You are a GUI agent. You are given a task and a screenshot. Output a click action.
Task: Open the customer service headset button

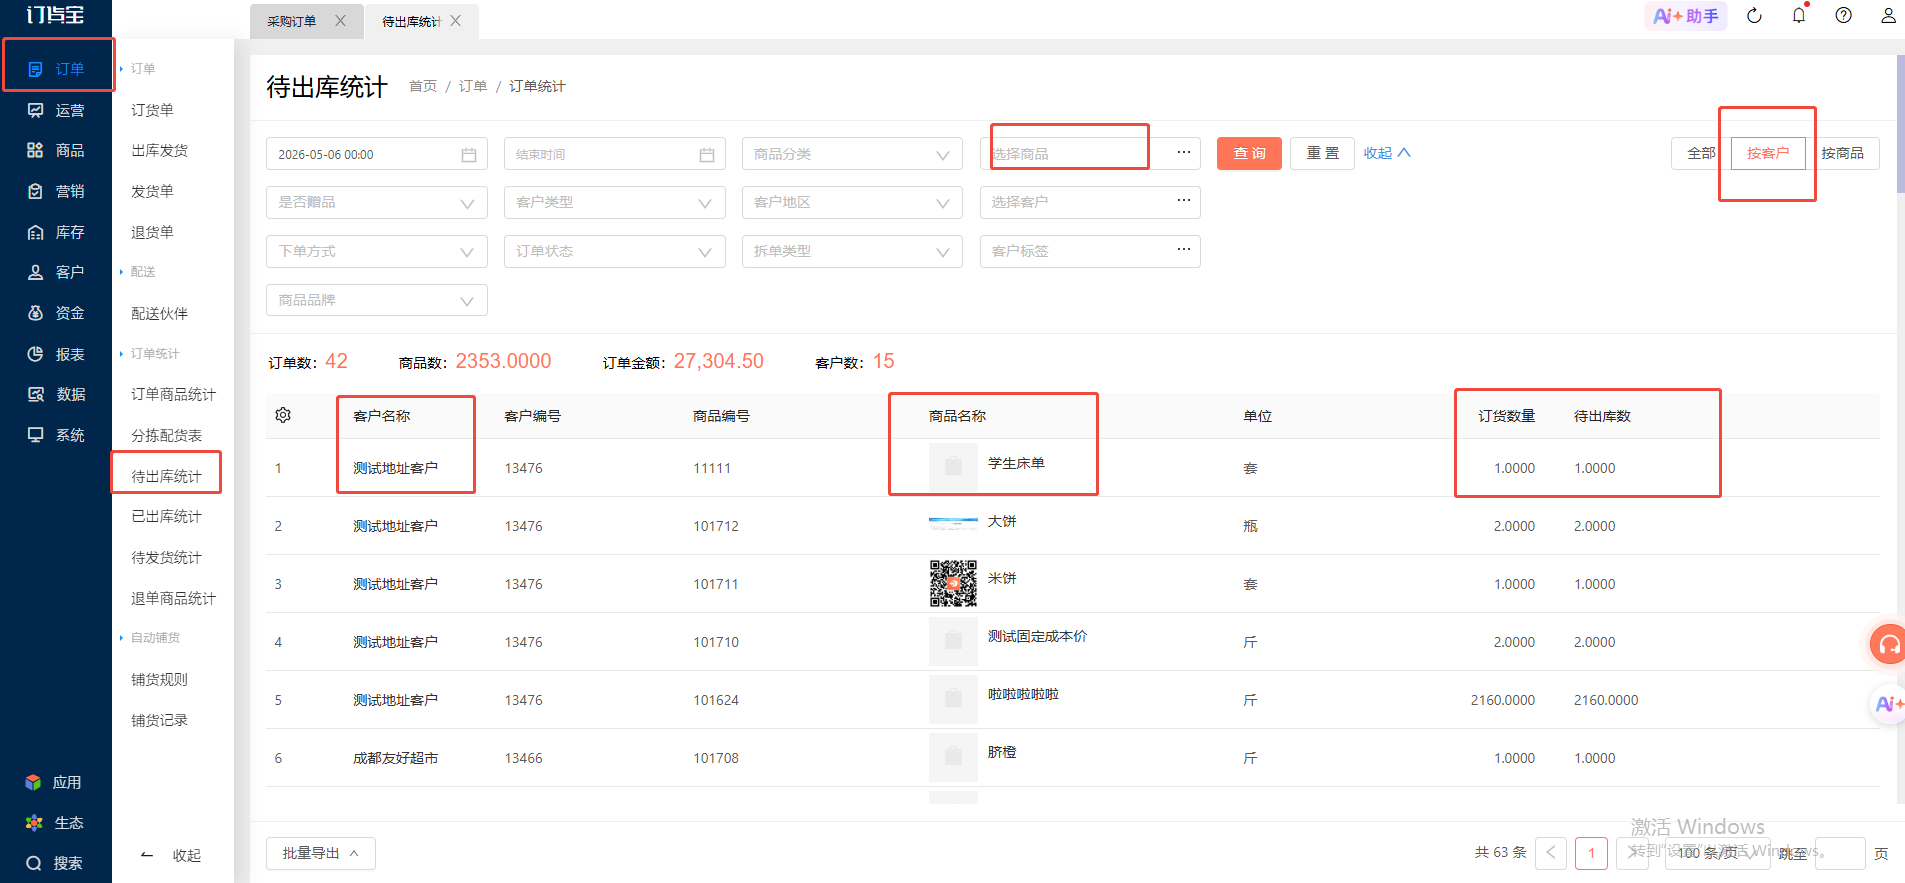1888,644
